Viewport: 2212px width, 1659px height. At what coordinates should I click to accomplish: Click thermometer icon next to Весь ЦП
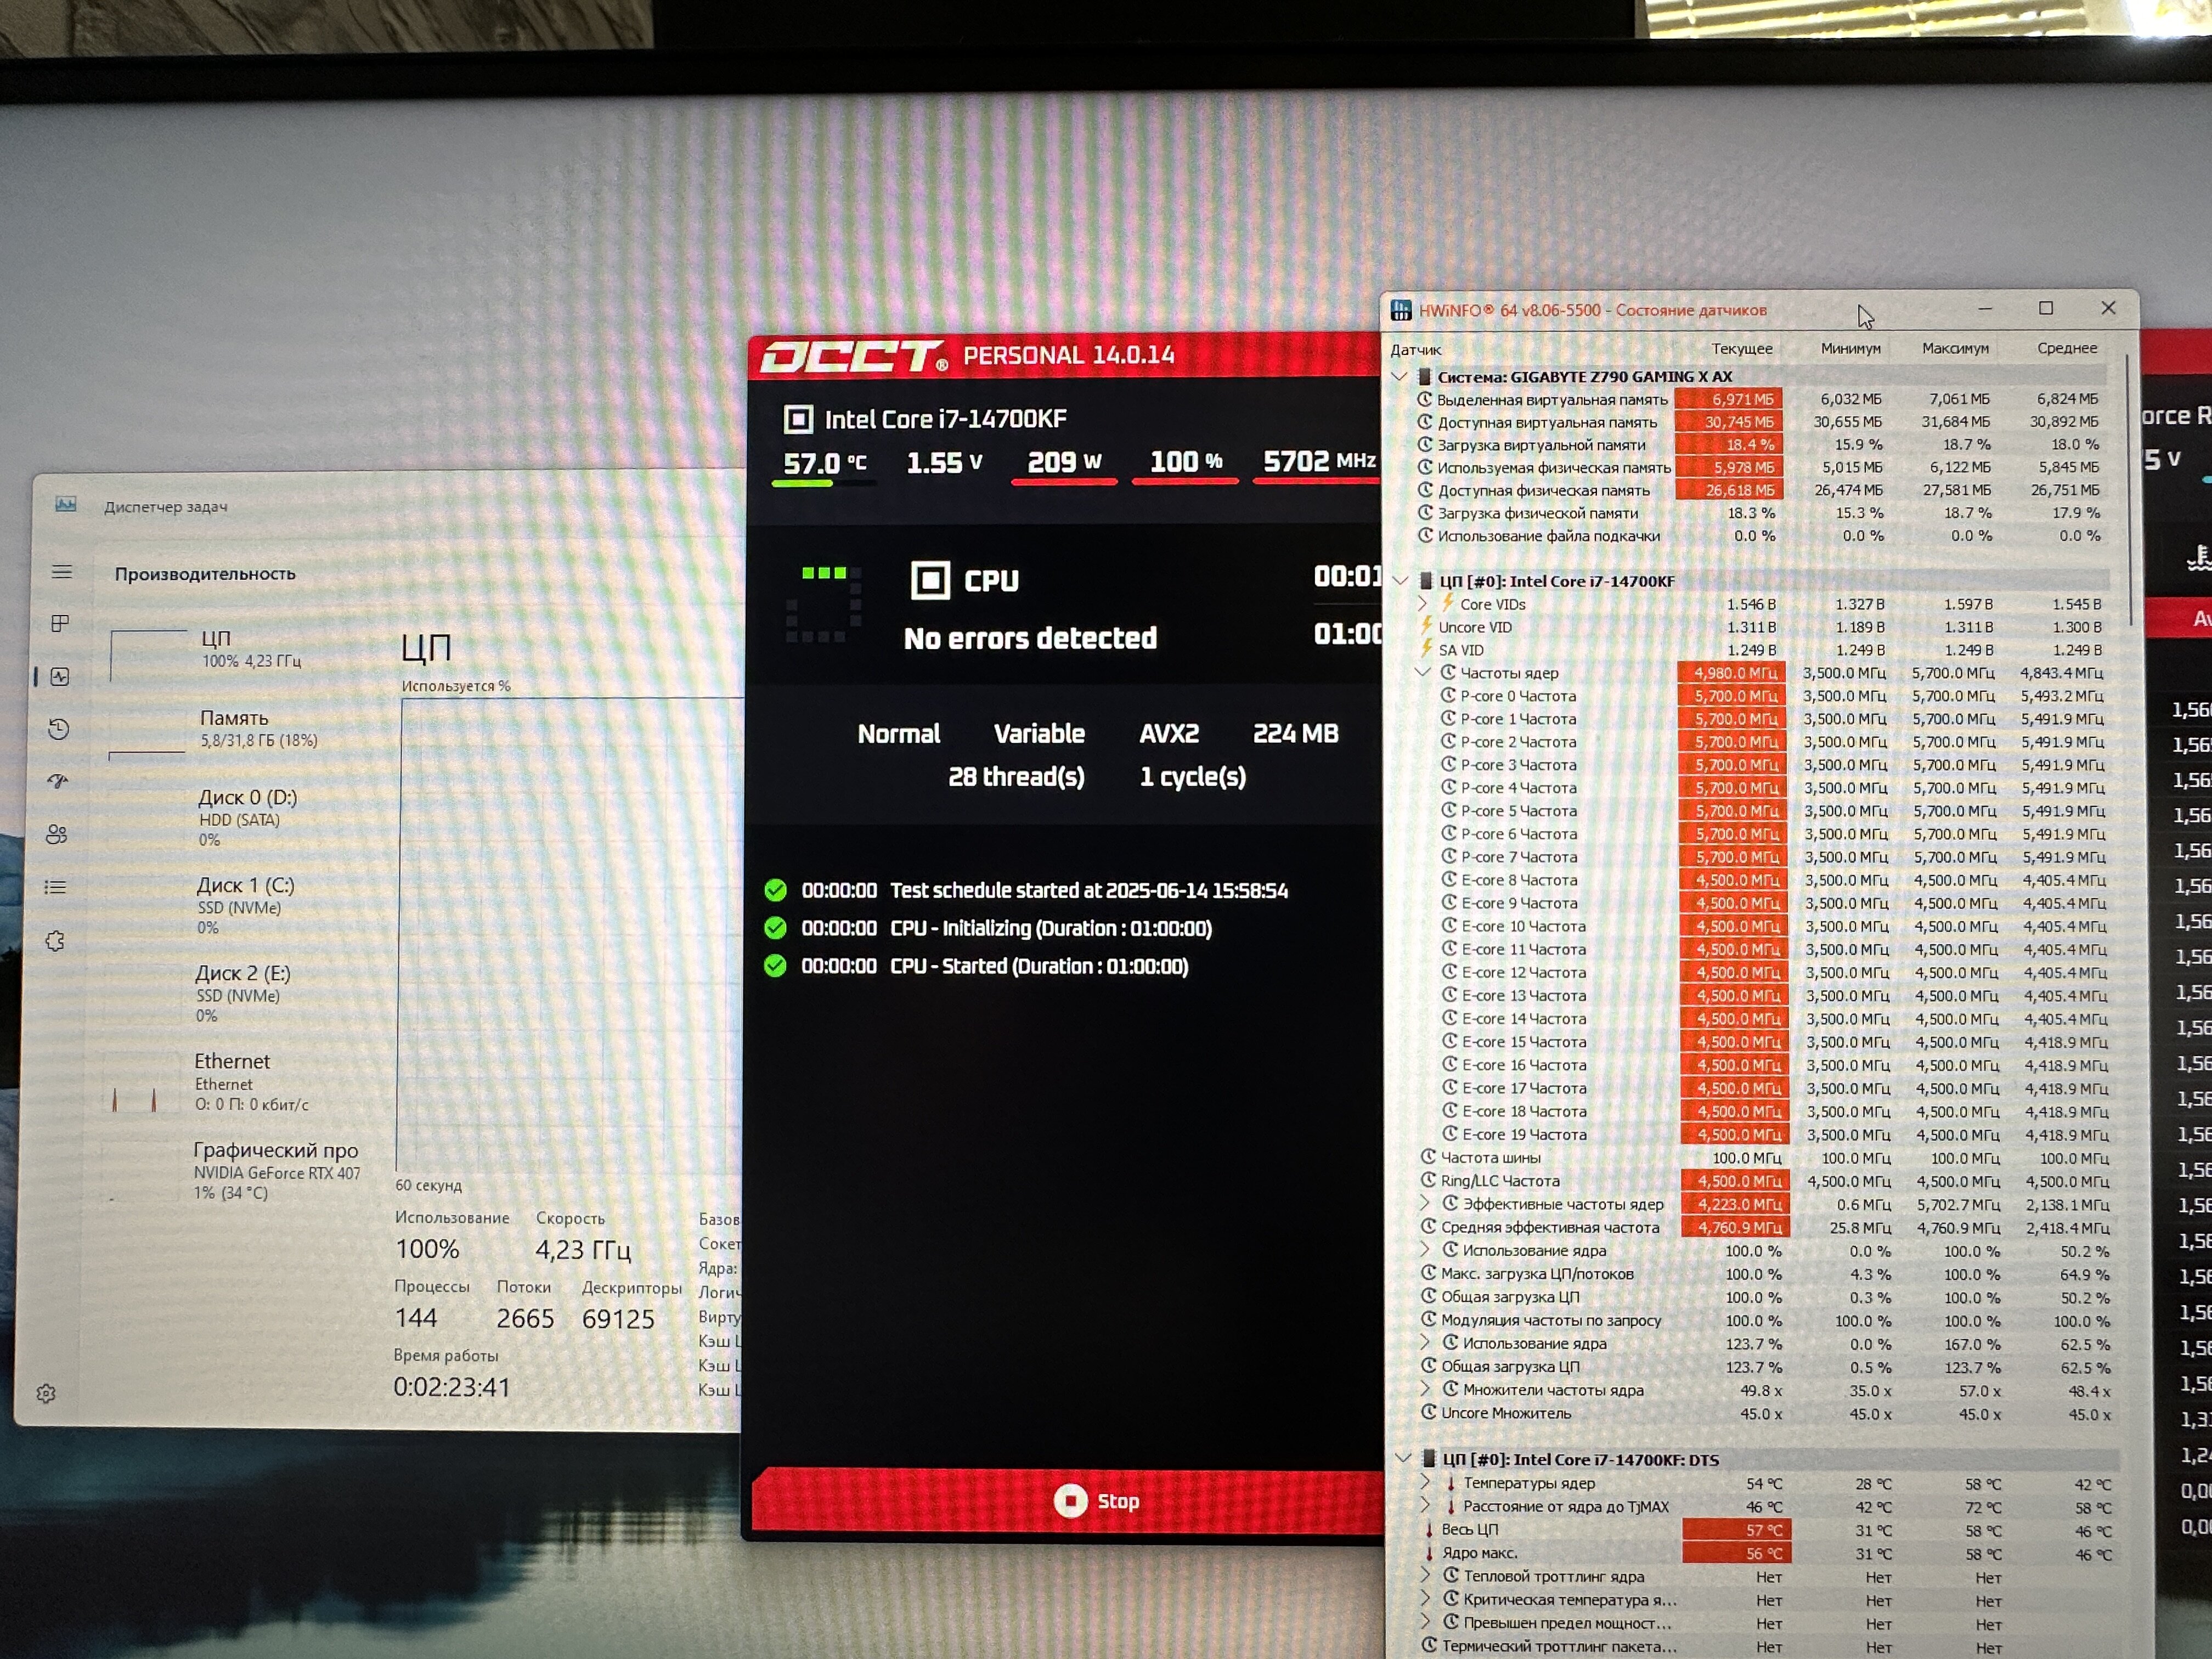point(1429,1530)
